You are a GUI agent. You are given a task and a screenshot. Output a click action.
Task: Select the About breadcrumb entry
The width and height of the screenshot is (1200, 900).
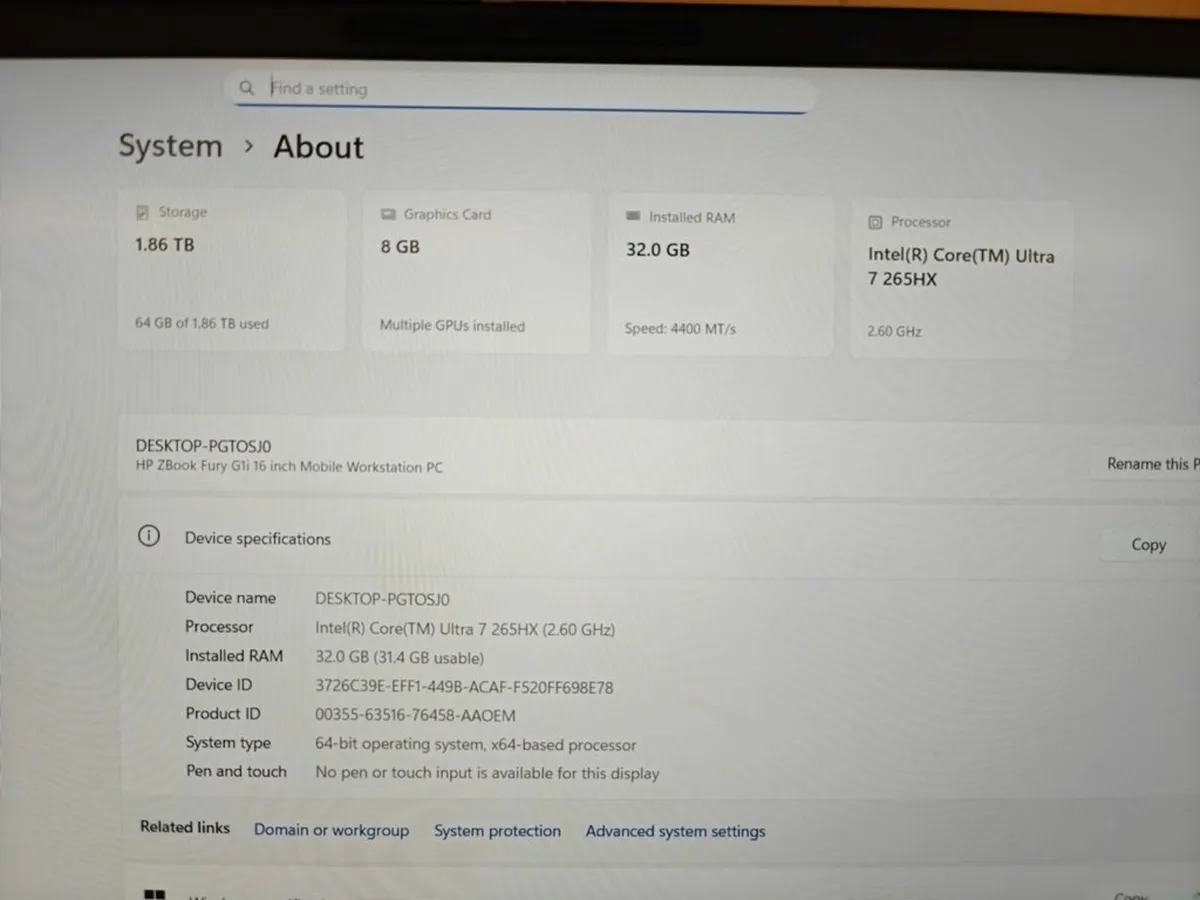point(318,146)
